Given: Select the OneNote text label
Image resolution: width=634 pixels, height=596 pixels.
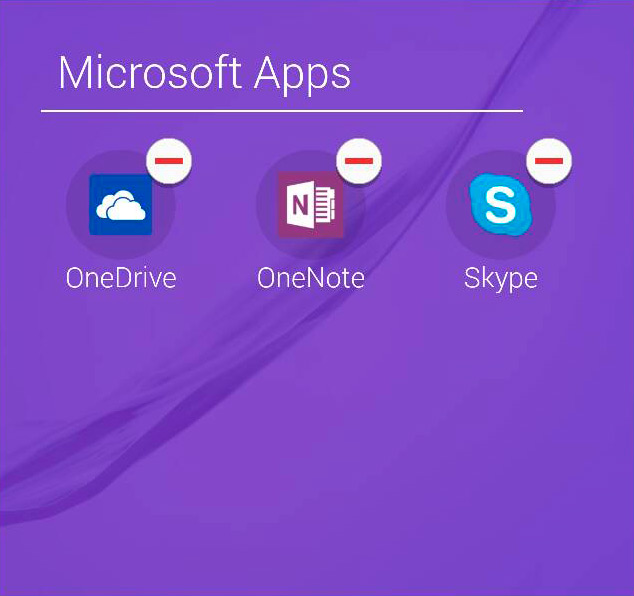Looking at the screenshot, I should point(311,278).
